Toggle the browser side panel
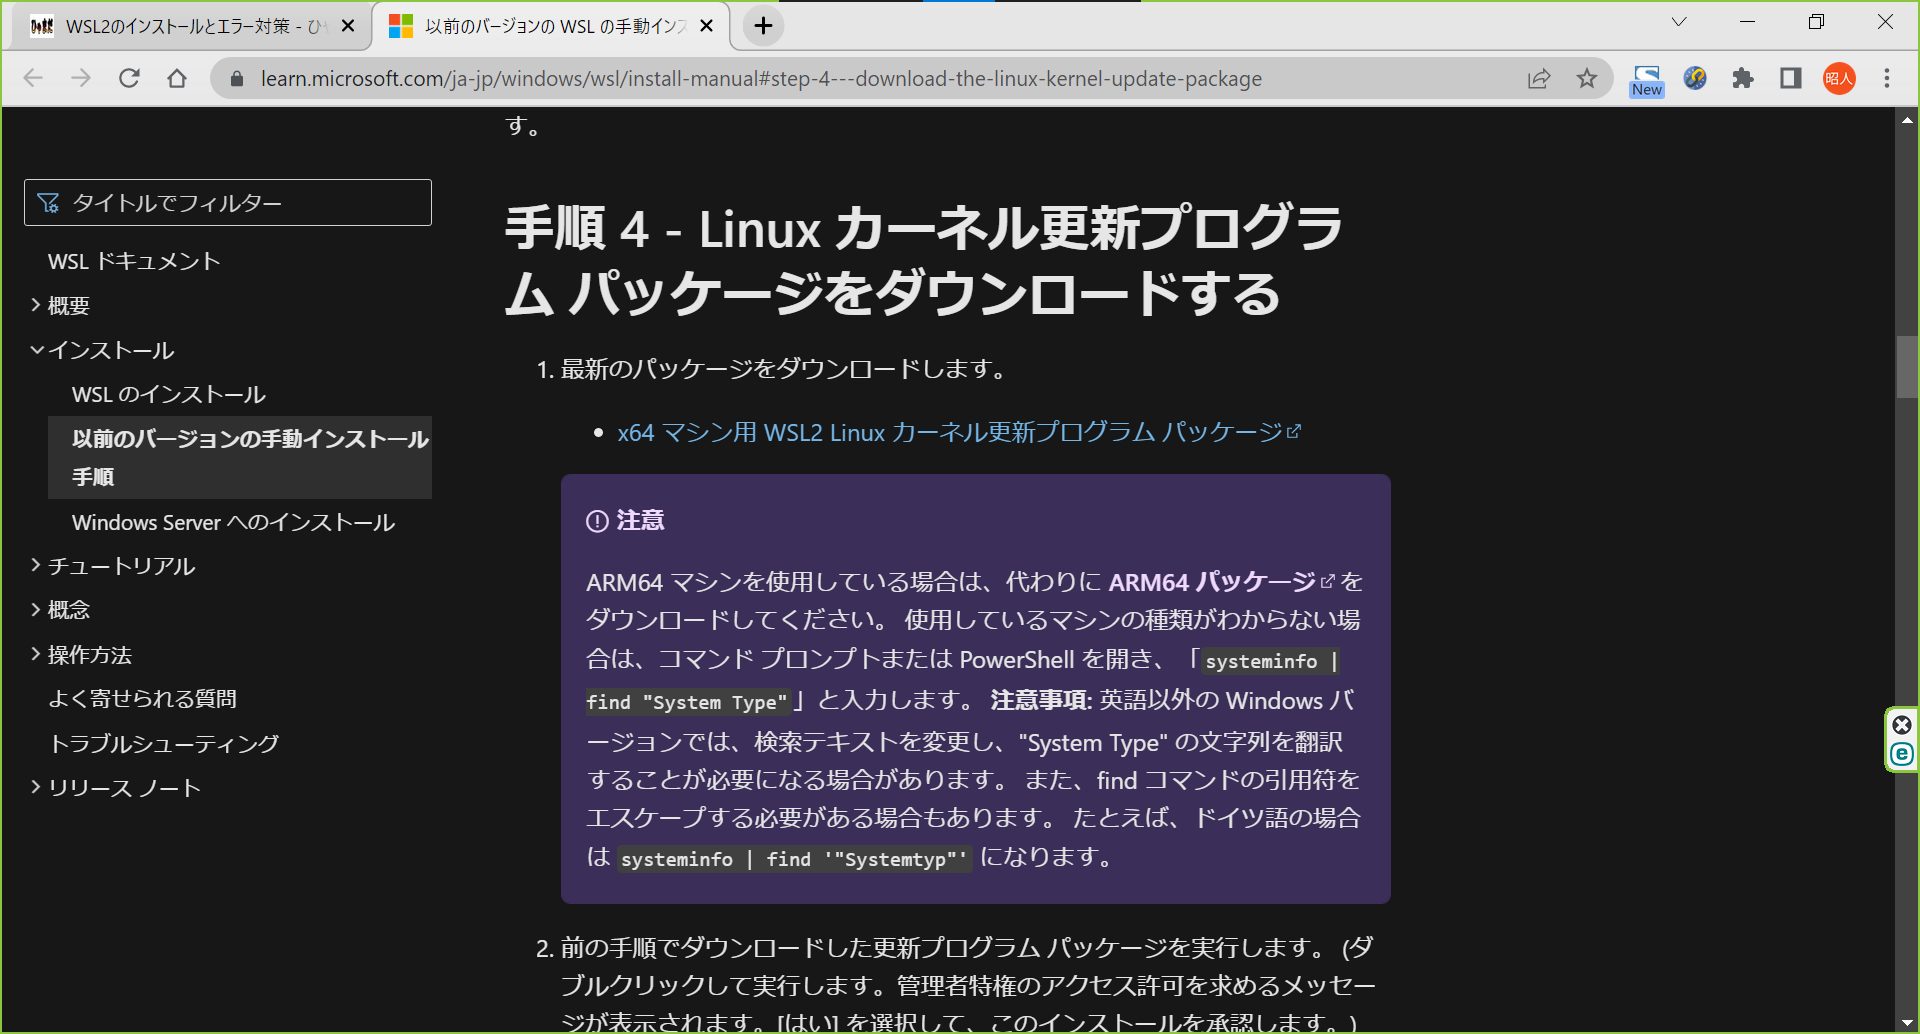 click(1791, 78)
